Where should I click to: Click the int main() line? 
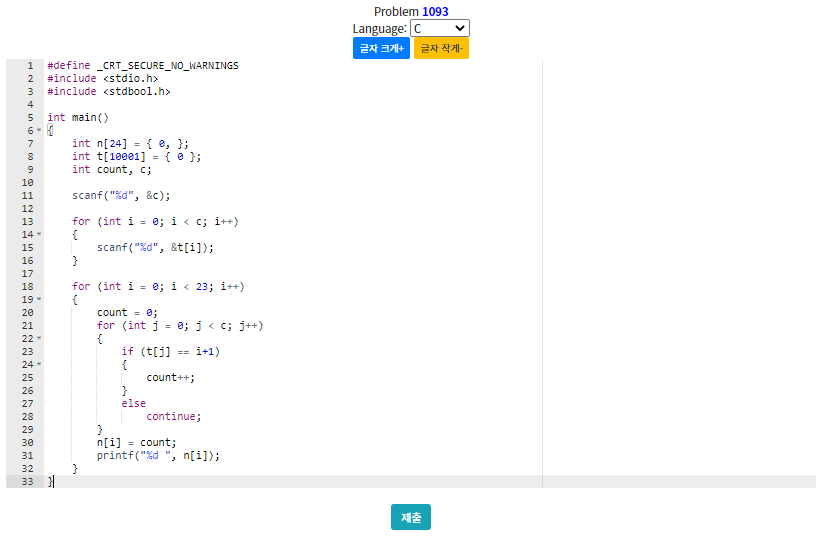point(78,117)
